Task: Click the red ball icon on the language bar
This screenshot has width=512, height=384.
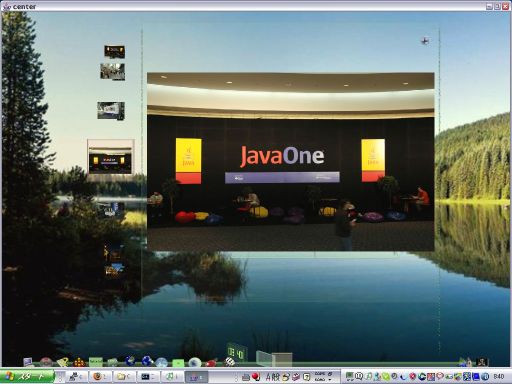Action: pos(256,377)
